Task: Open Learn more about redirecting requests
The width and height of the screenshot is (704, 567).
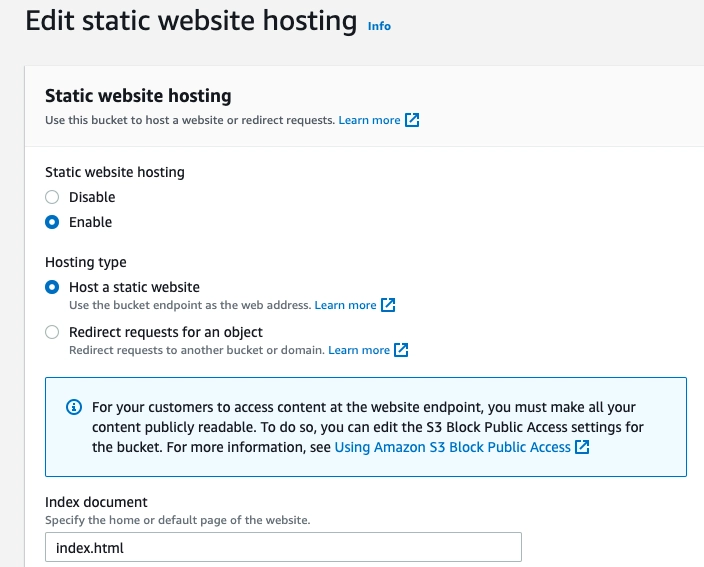Action: point(358,350)
